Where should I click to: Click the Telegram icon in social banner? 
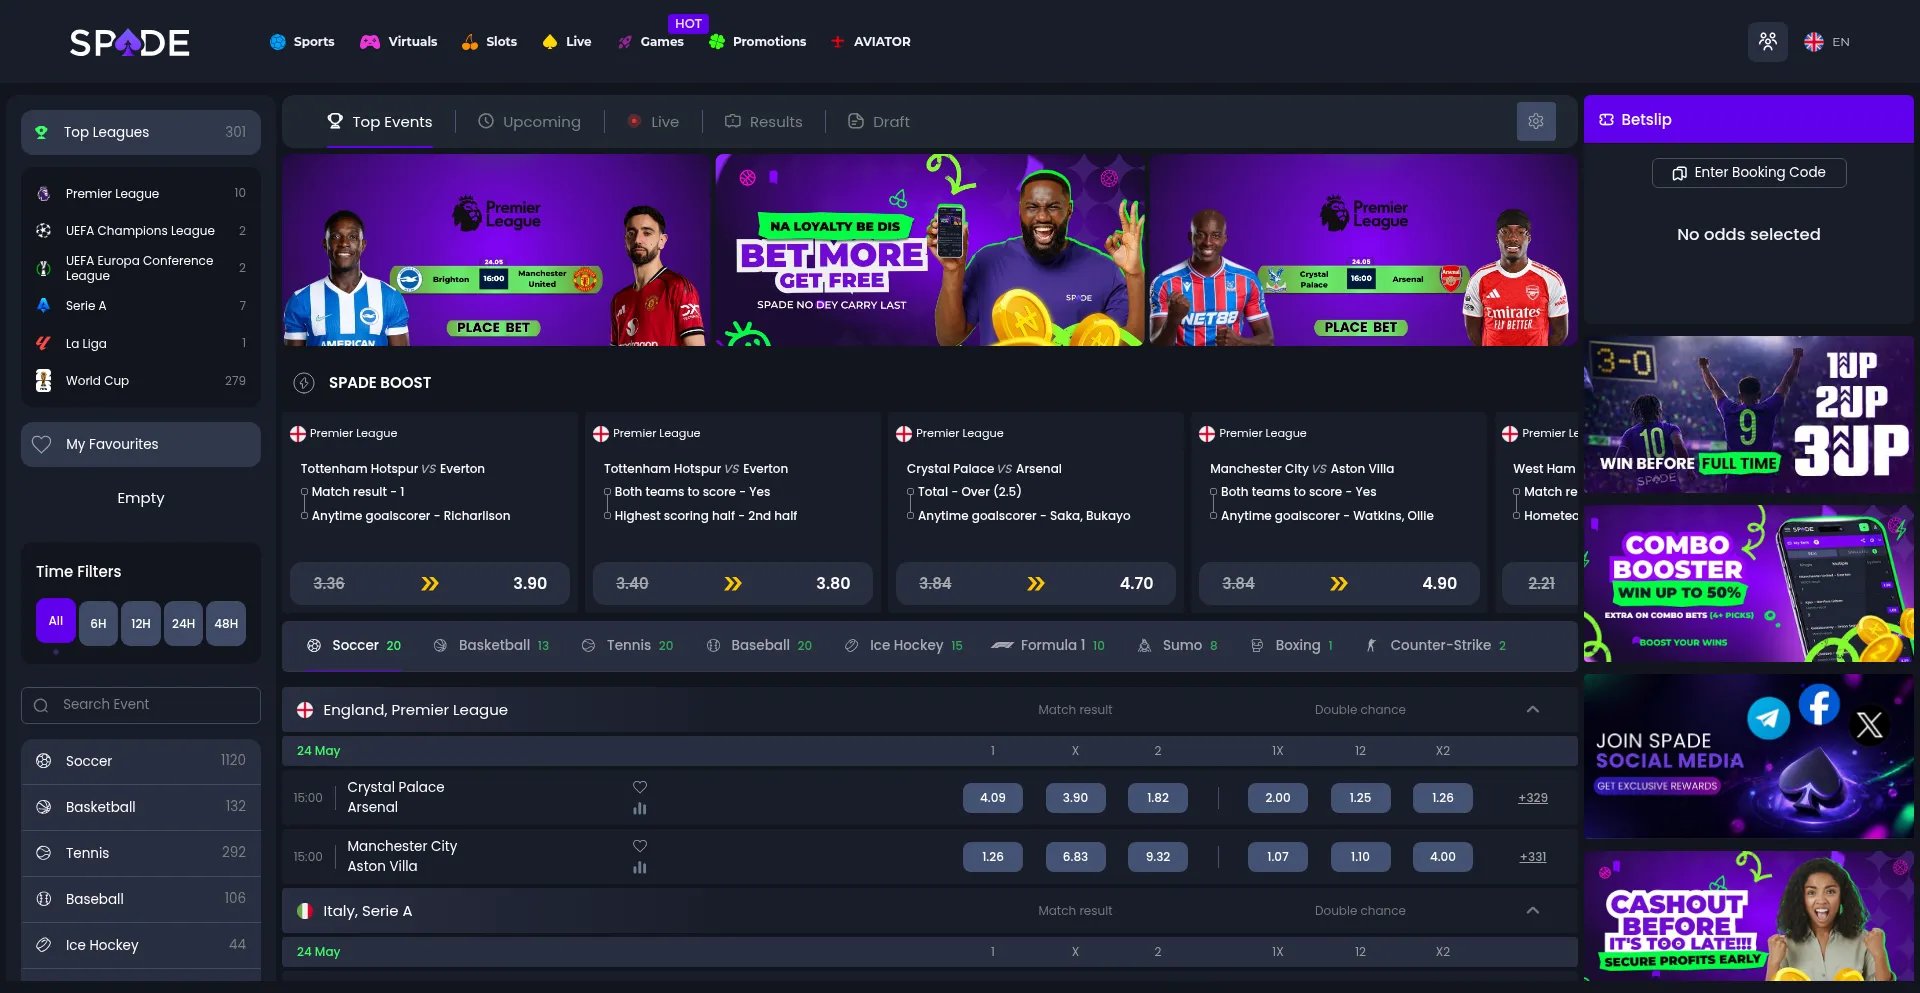(x=1768, y=718)
